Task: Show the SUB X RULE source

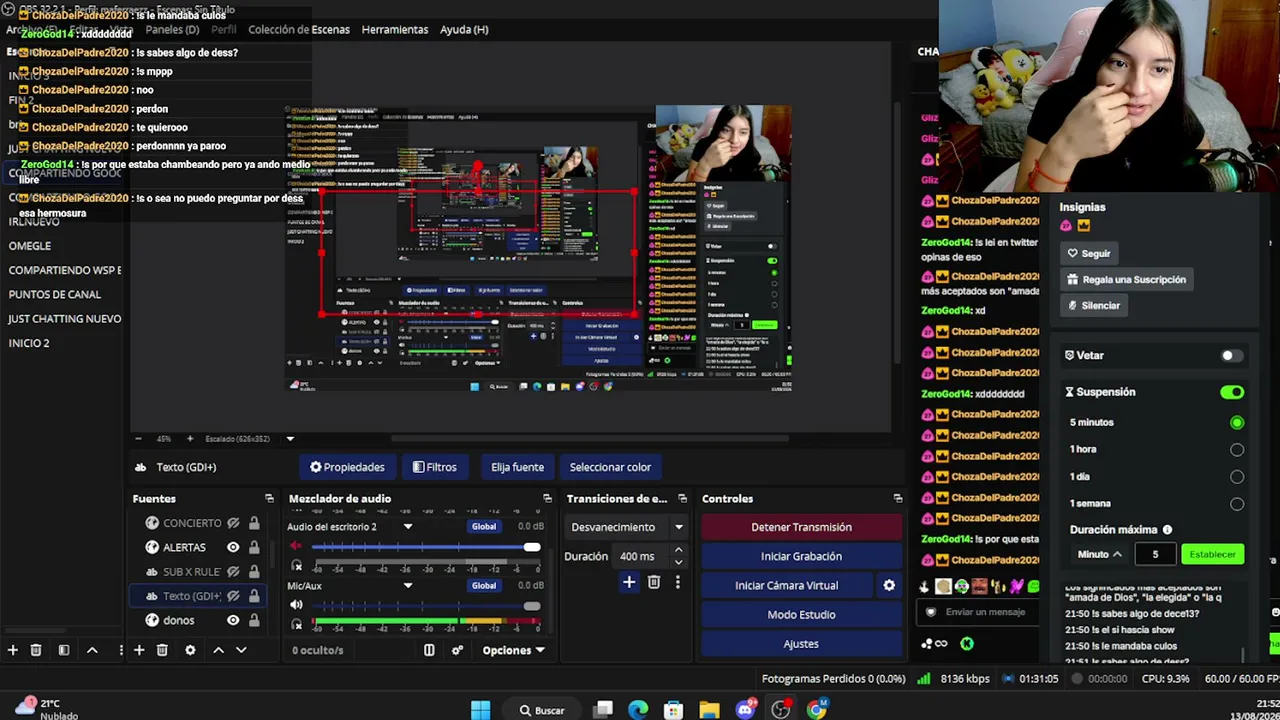Action: [x=233, y=572]
